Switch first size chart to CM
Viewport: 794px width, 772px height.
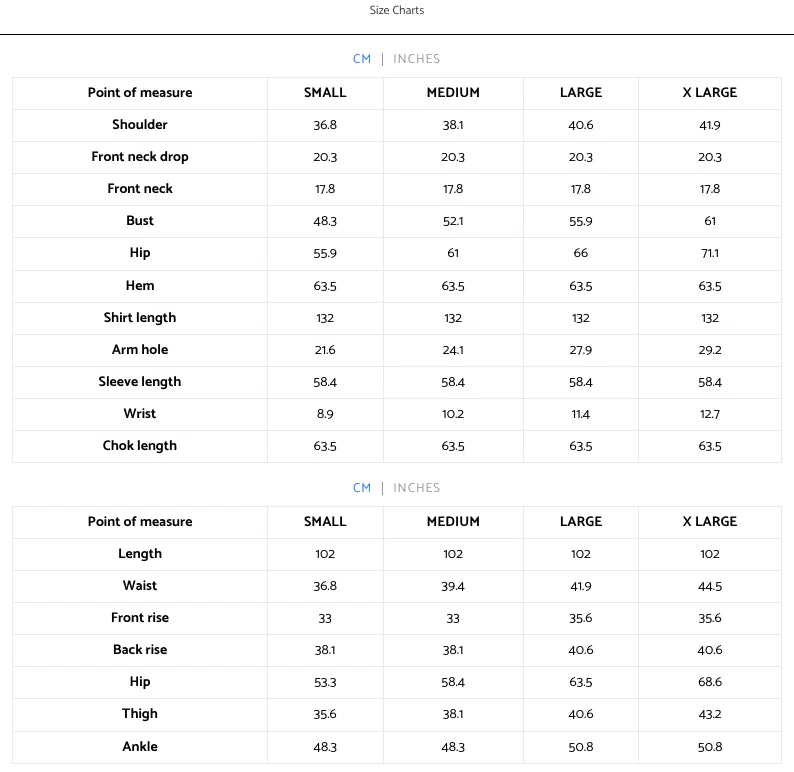tap(362, 59)
